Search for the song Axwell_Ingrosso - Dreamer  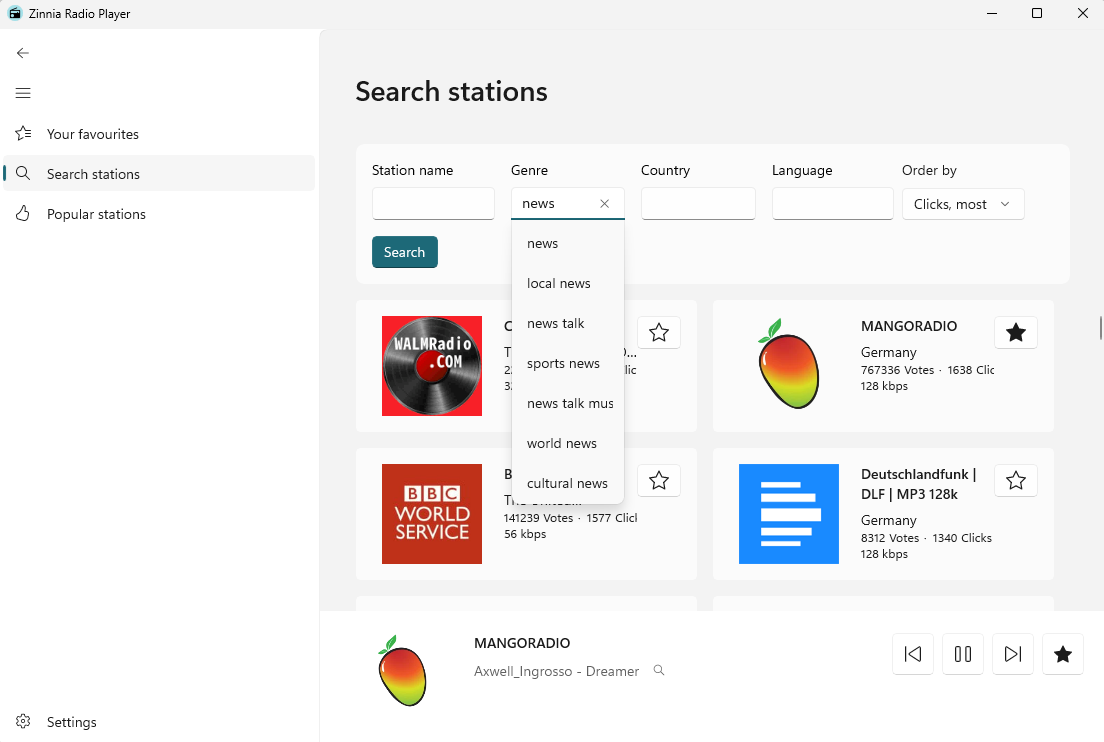tap(659, 671)
